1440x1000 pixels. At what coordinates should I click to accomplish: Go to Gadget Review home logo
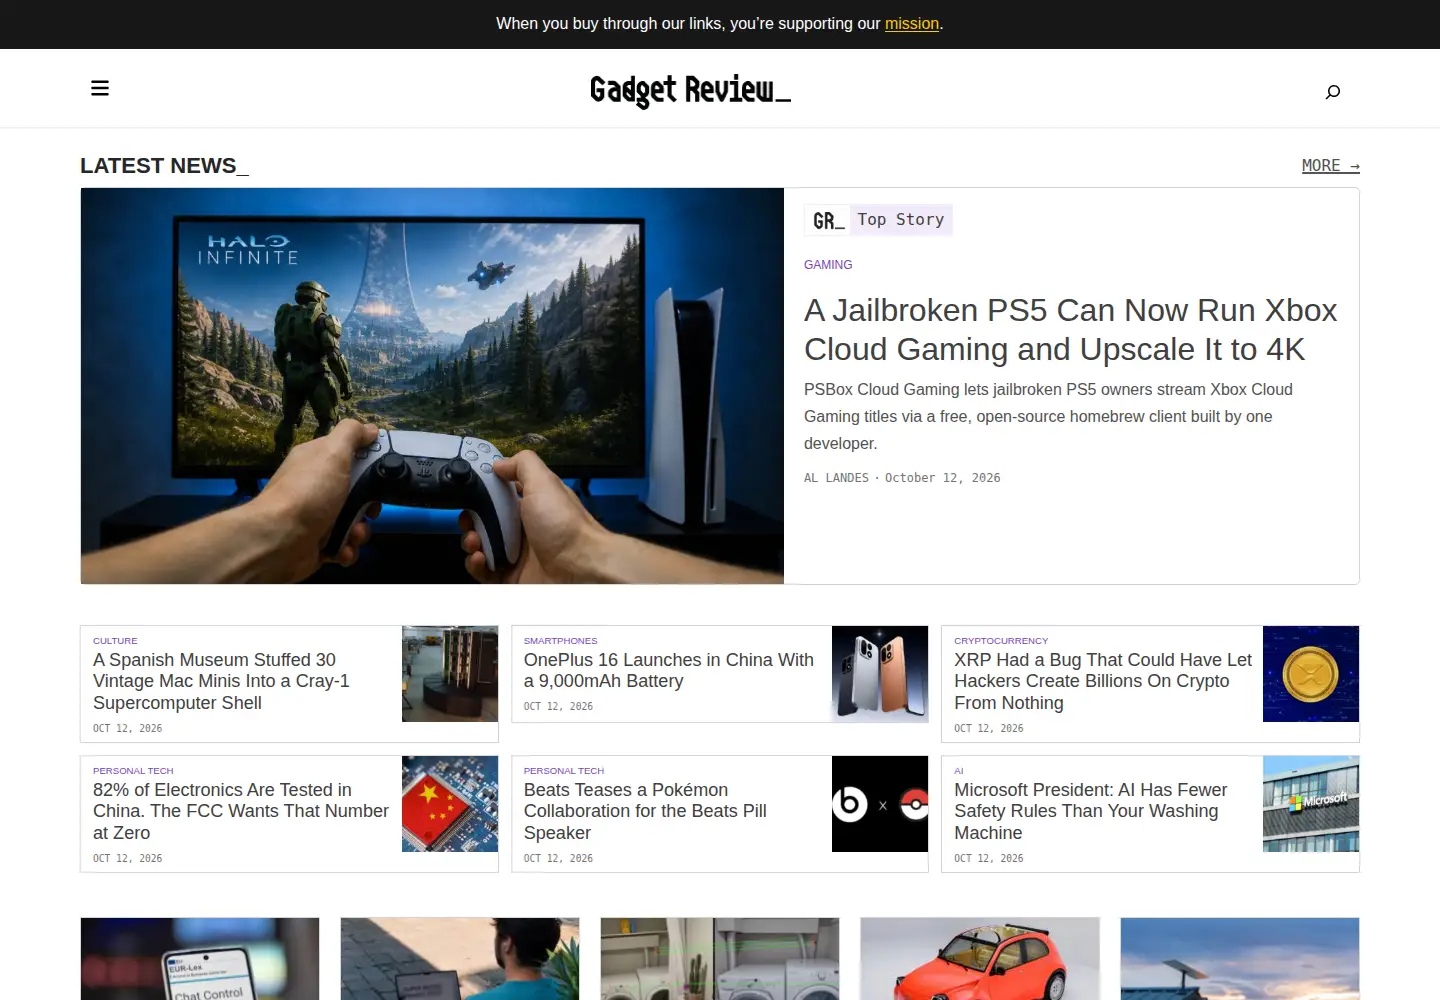690,90
